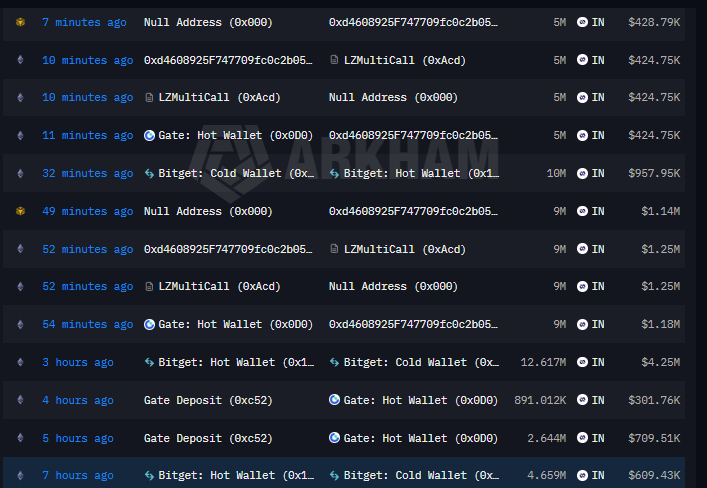Screen dimensions: 707x488
Task: Open the 32 minutes ago transaction link
Action: pos(87,173)
